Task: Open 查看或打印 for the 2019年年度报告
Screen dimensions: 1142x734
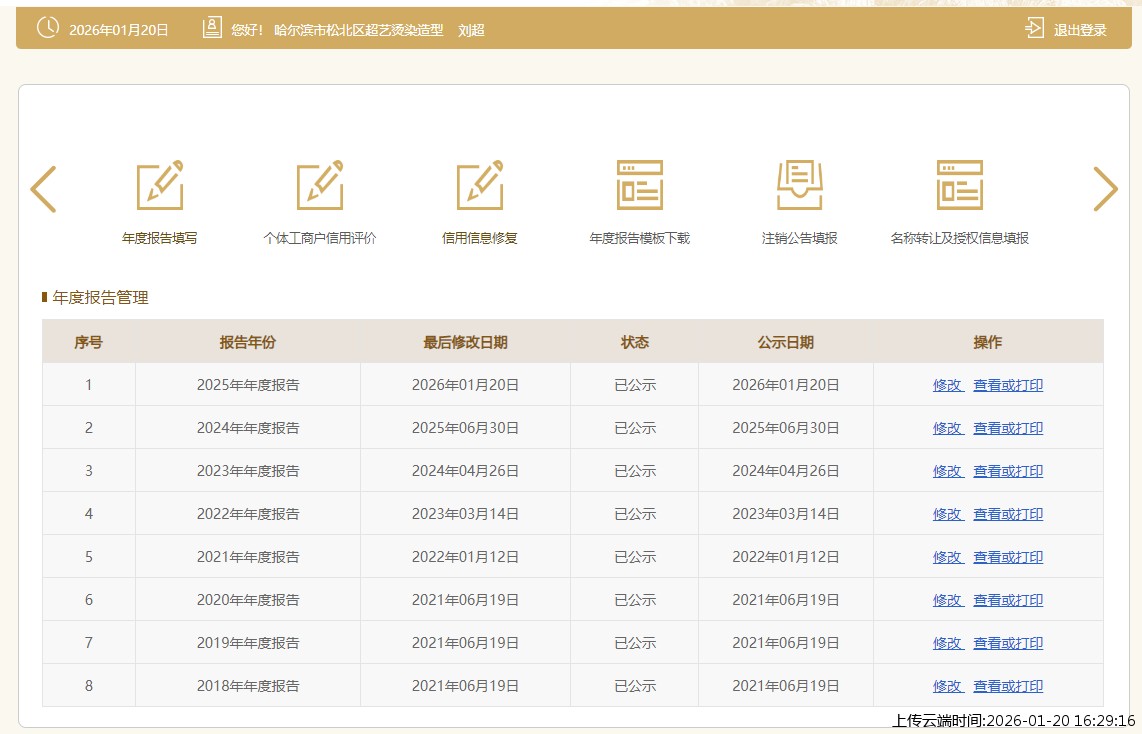Action: [1008, 643]
